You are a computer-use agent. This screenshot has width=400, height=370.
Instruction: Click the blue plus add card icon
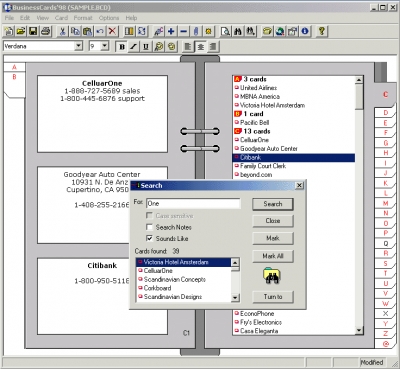pyautogui.click(x=171, y=31)
